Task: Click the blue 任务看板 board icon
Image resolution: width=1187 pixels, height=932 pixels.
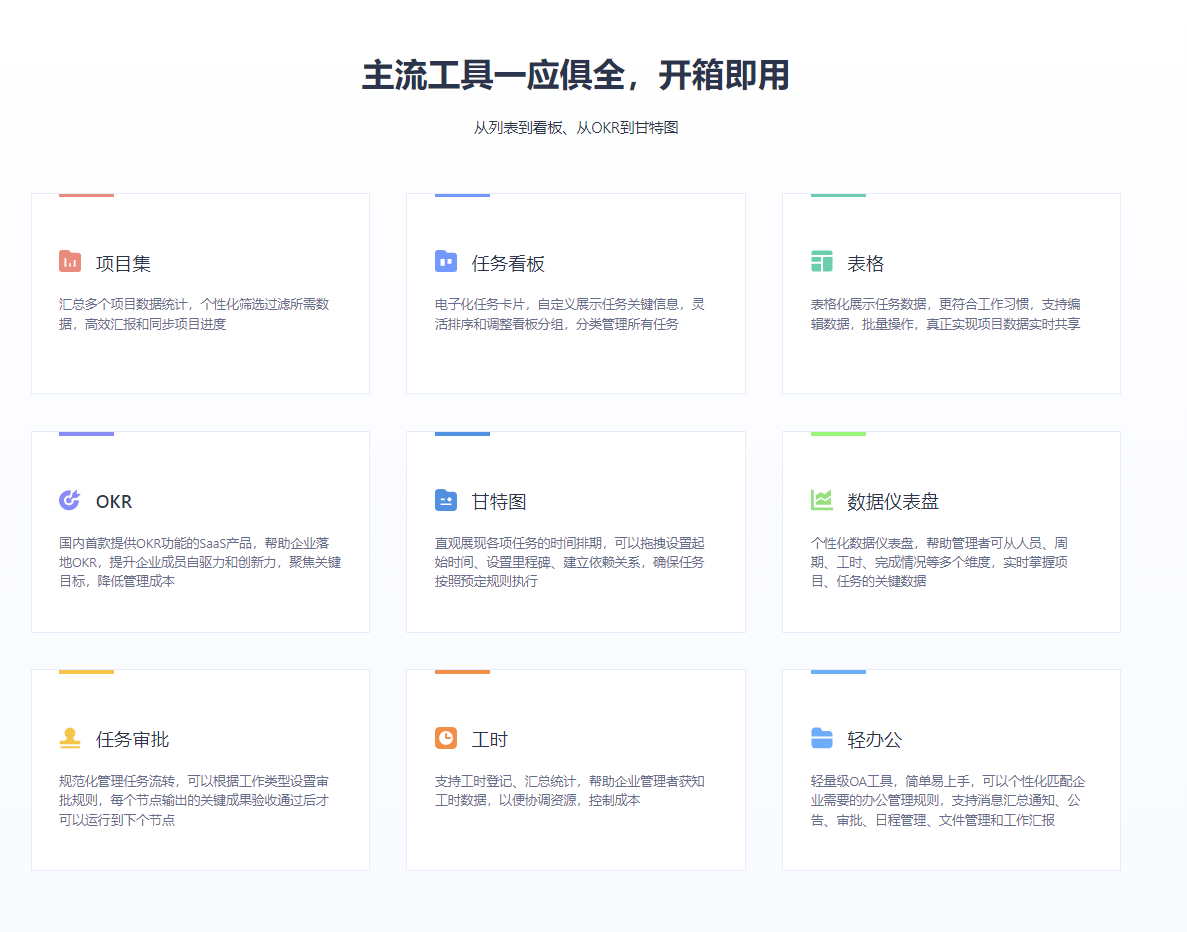Action: 446,261
